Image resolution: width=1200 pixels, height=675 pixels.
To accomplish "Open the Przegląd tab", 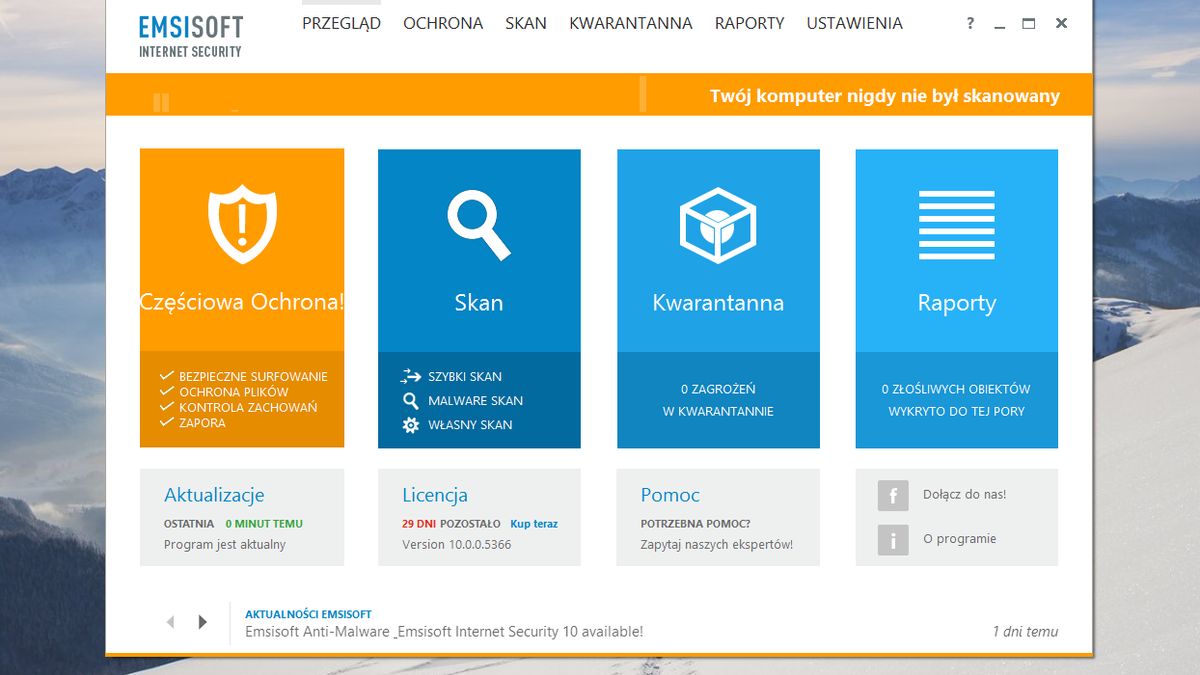I will click(x=341, y=23).
